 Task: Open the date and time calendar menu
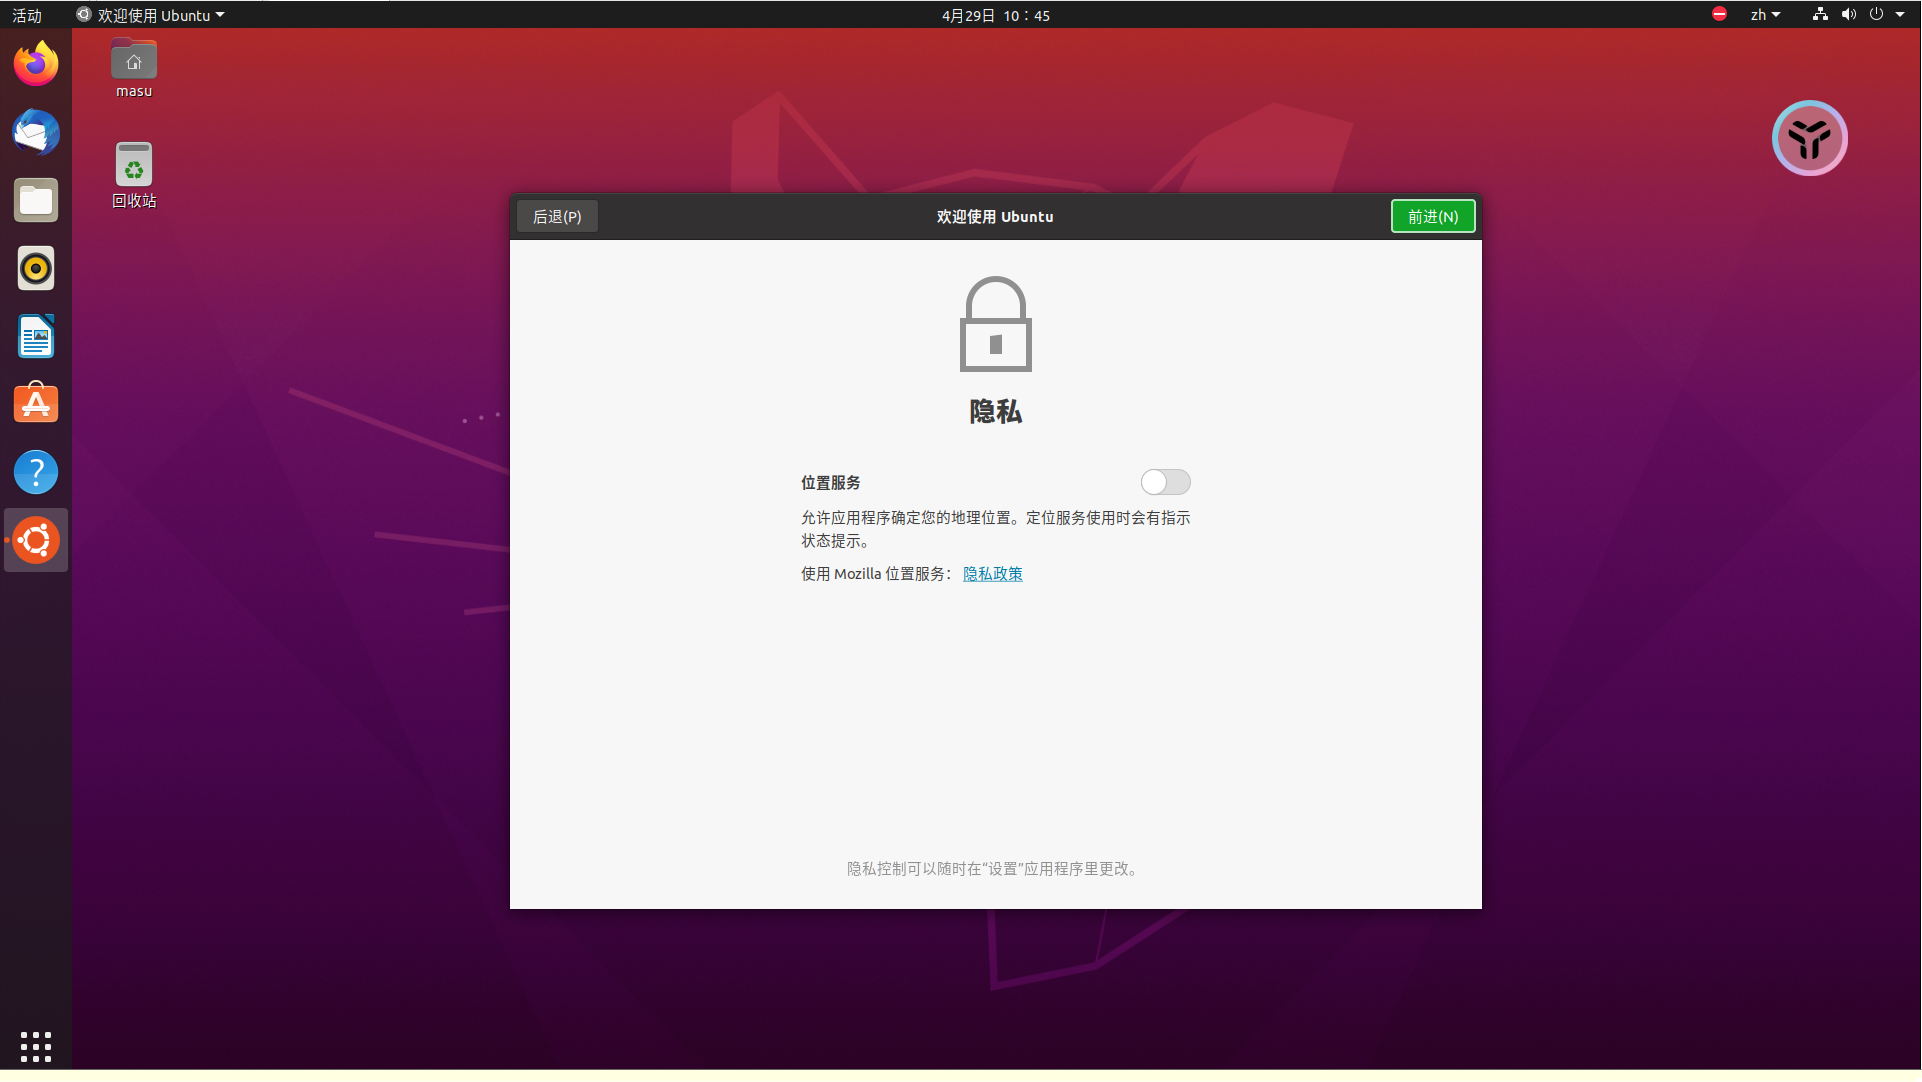click(995, 15)
